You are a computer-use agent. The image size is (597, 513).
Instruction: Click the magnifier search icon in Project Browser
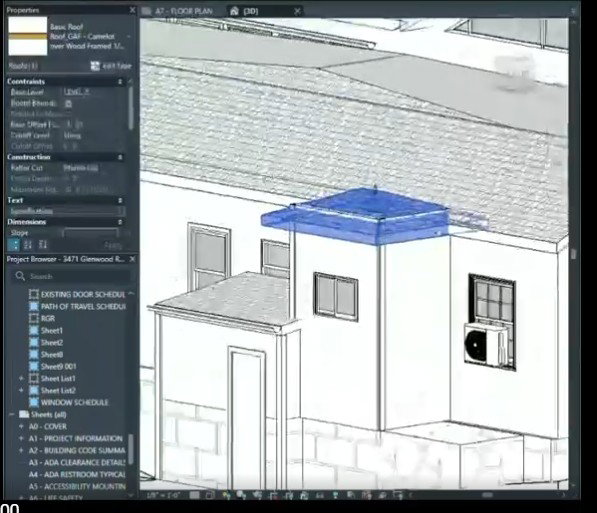click(x=20, y=276)
